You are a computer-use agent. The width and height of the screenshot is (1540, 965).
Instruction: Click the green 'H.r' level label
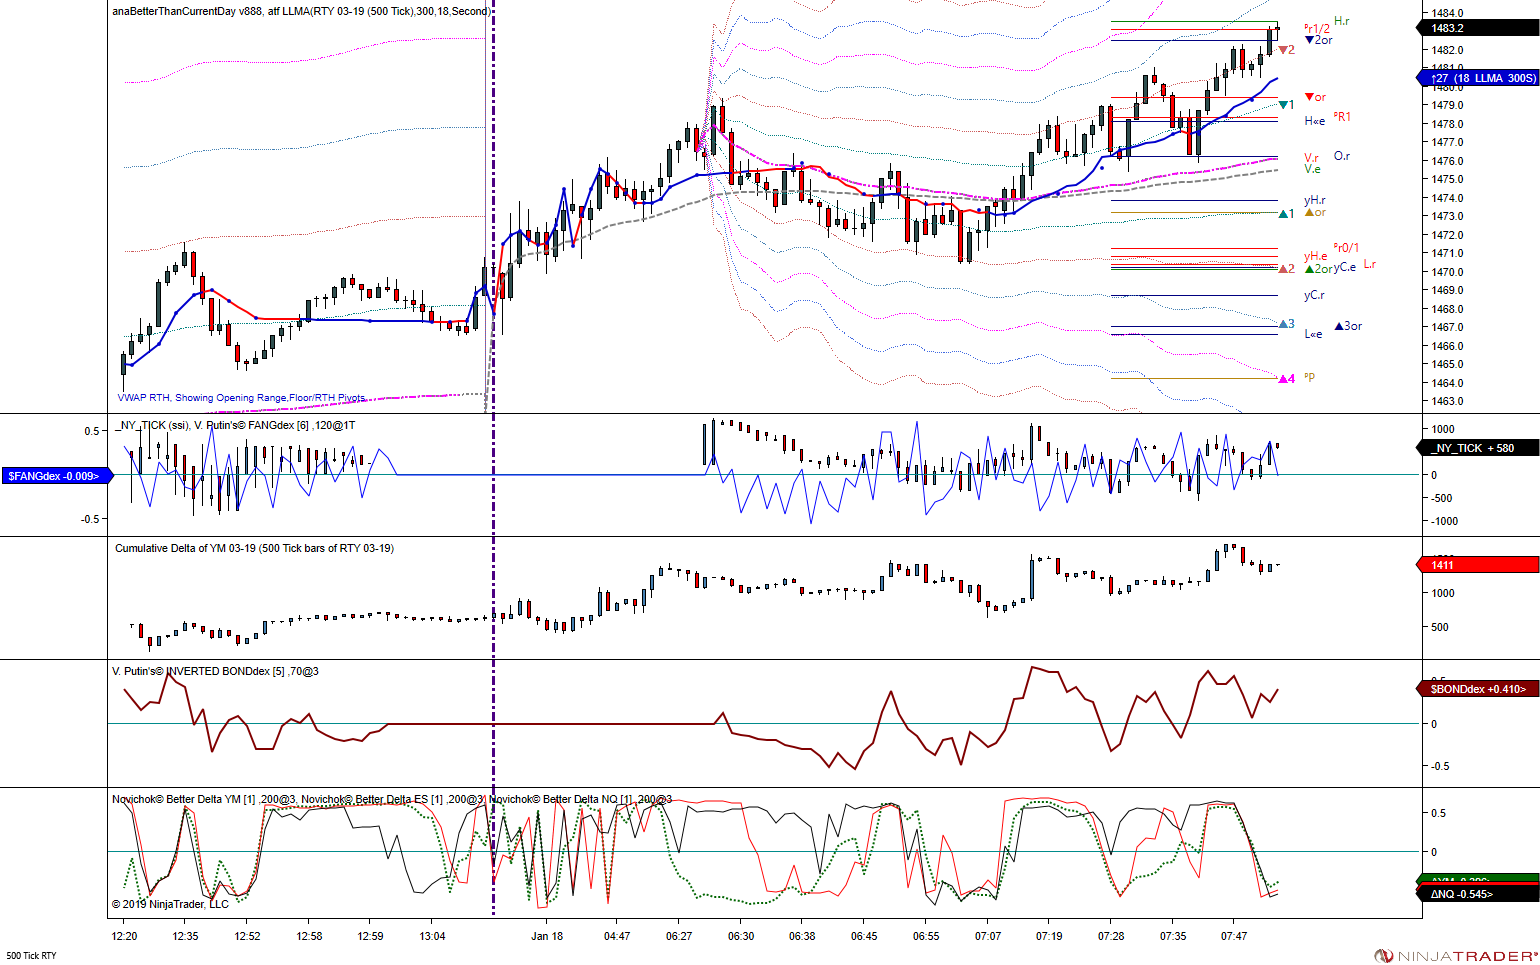click(x=1342, y=21)
